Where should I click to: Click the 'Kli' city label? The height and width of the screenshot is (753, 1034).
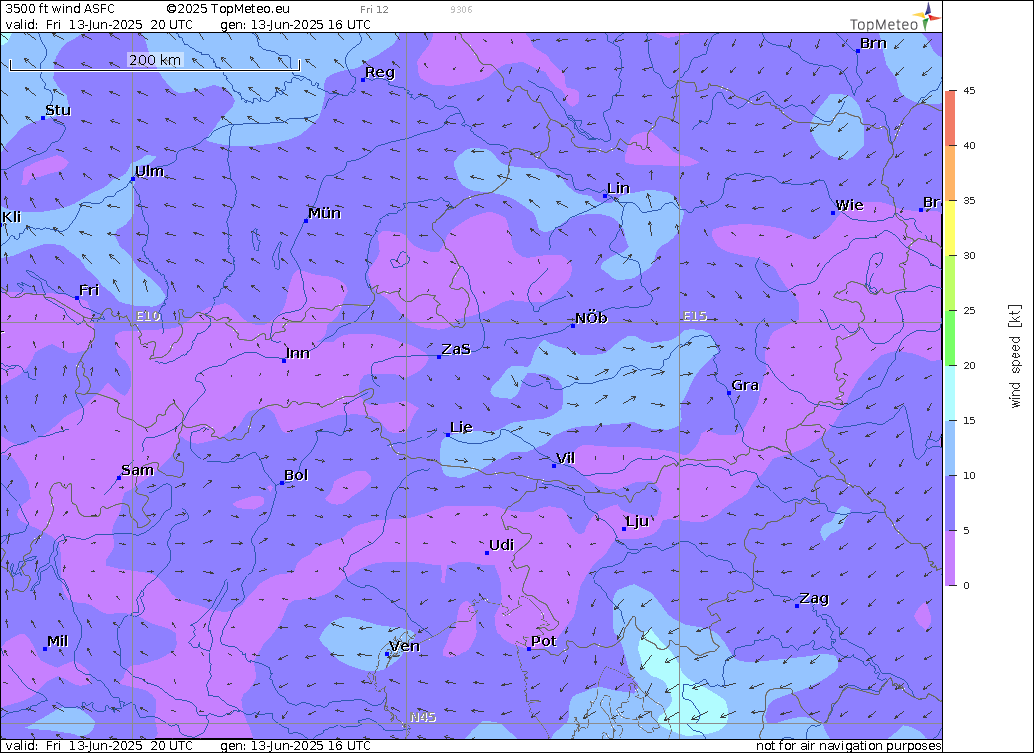[x=11, y=217]
